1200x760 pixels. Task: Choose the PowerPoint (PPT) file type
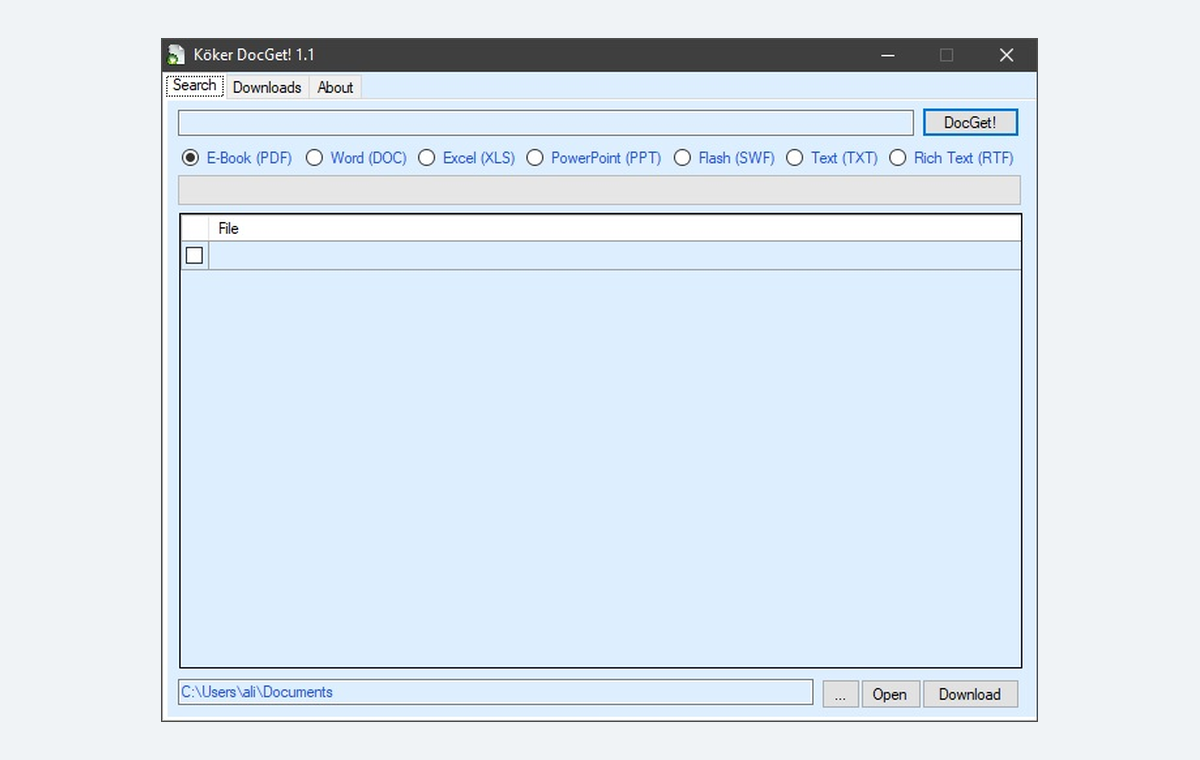[x=594, y=158]
